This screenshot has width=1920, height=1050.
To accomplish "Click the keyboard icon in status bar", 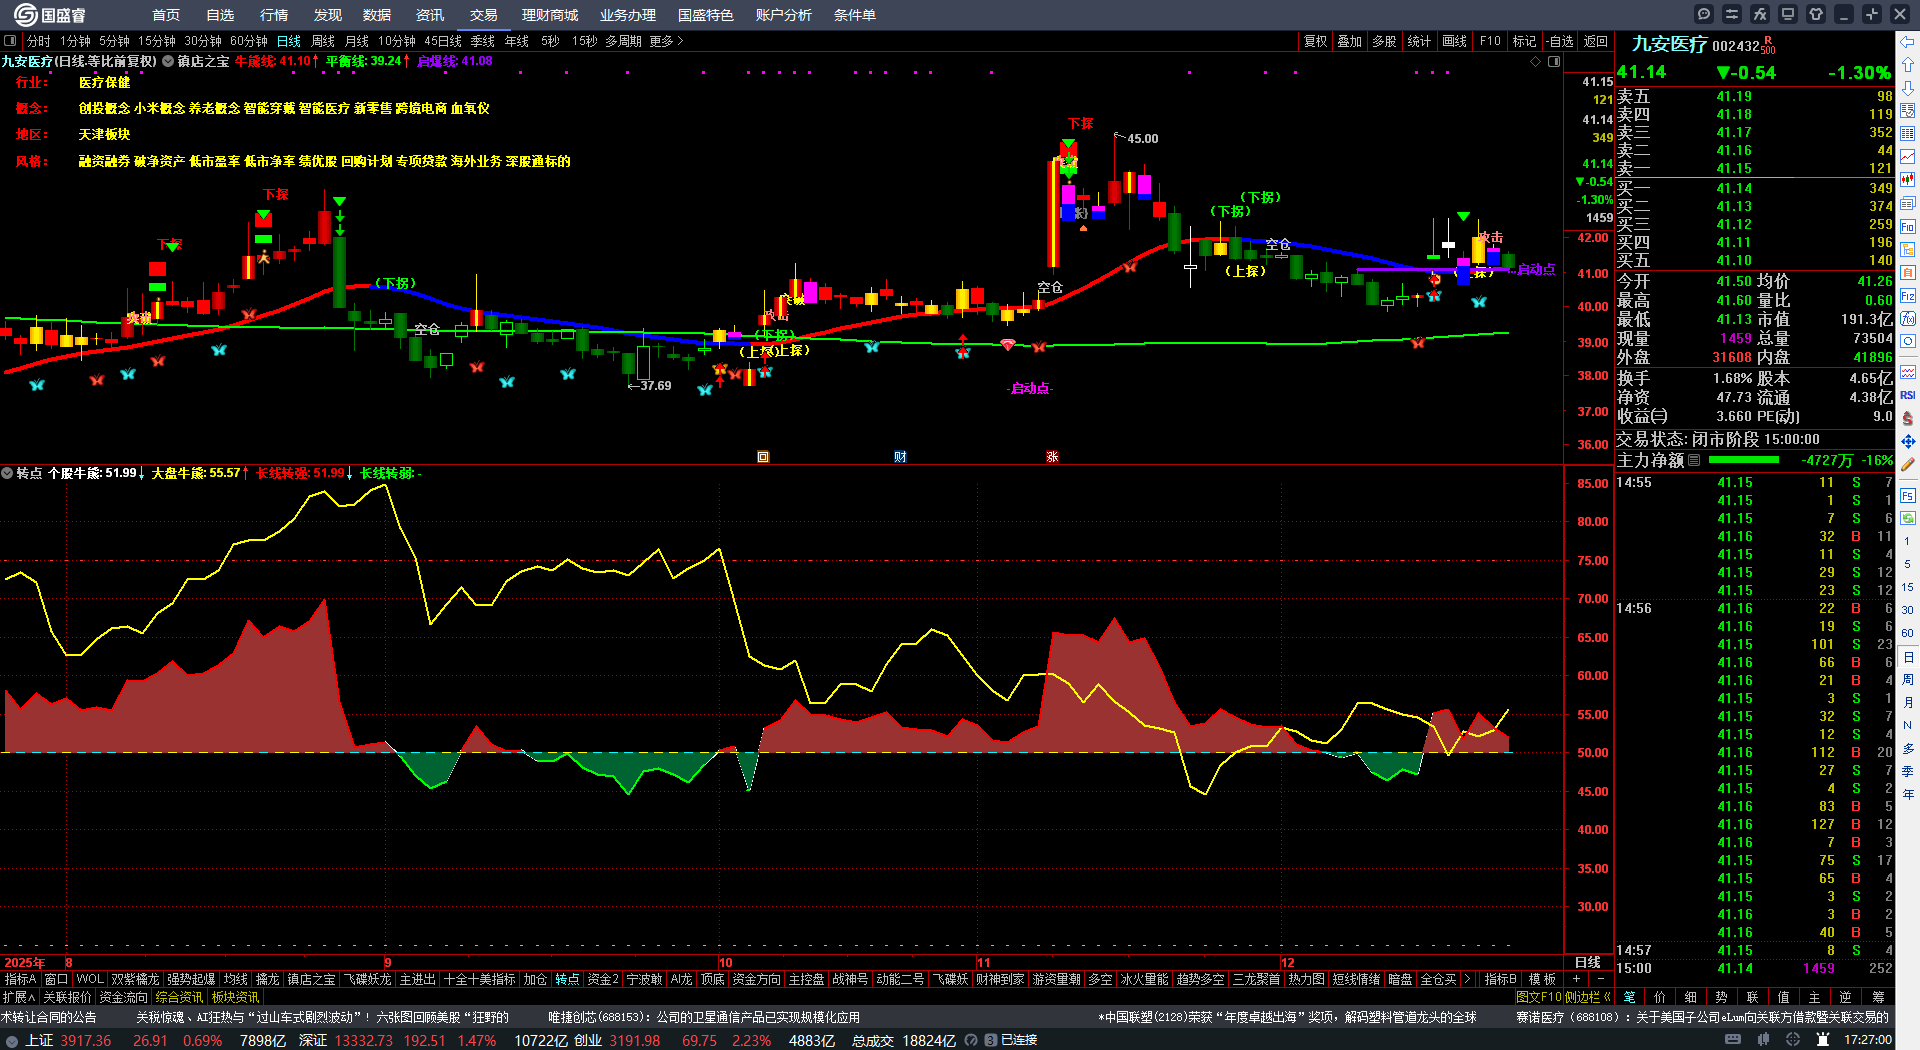I will pyautogui.click(x=1733, y=1040).
